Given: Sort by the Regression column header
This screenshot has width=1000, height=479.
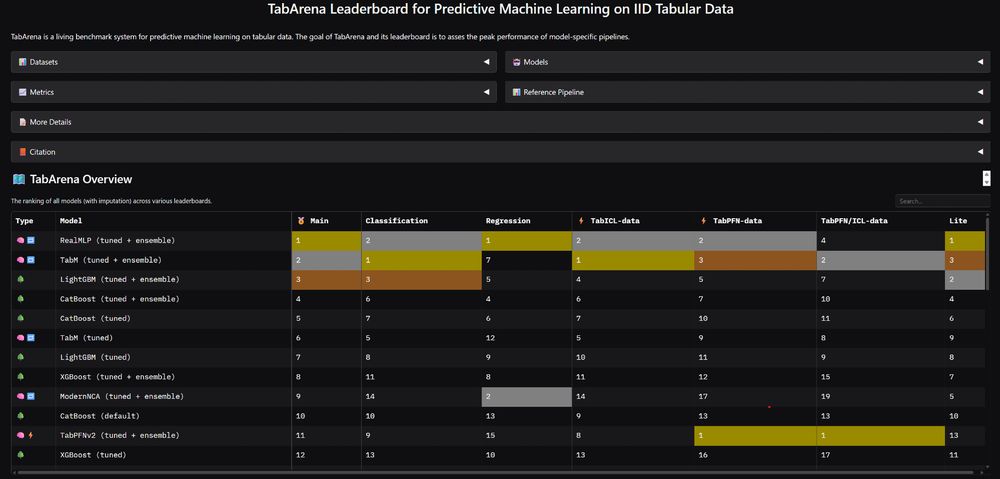Looking at the screenshot, I should [506, 221].
